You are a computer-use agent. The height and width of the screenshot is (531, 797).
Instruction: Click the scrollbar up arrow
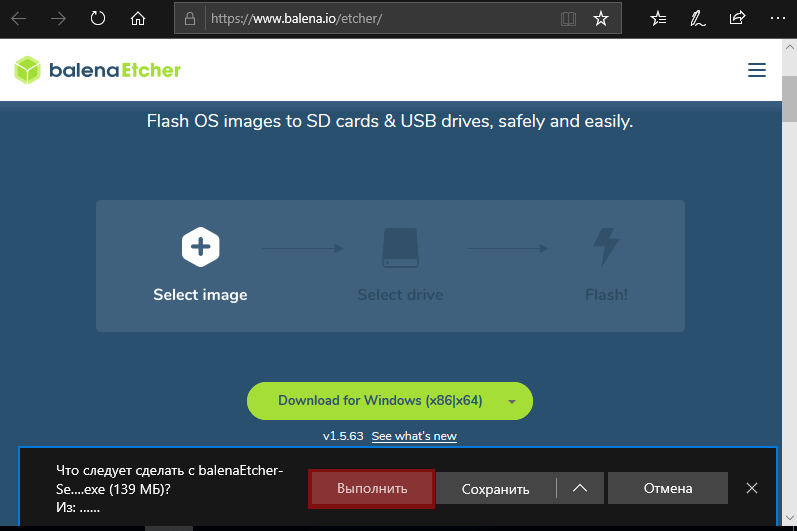pos(789,47)
